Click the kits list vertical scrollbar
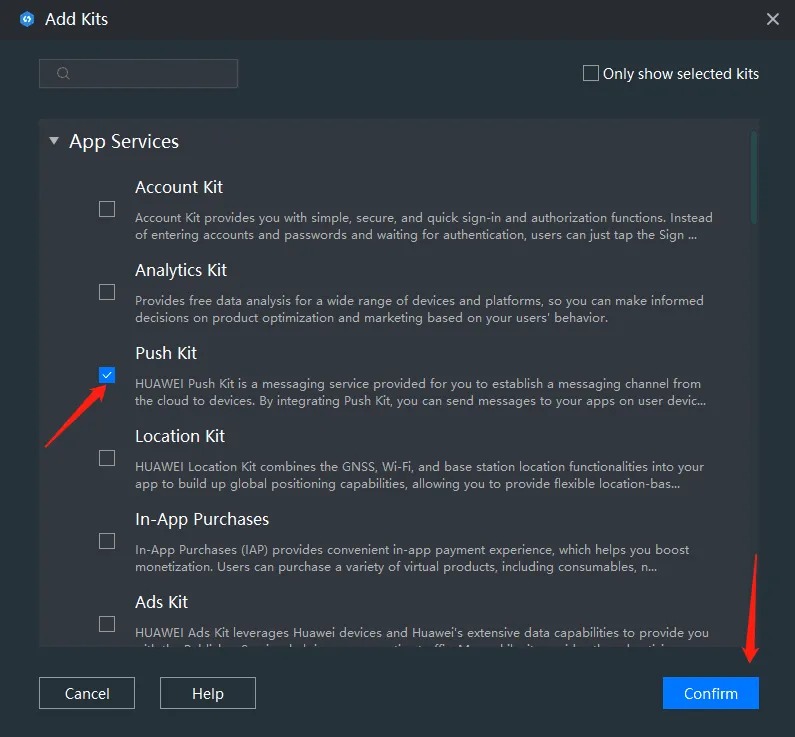This screenshot has height=737, width=795. coord(754,180)
